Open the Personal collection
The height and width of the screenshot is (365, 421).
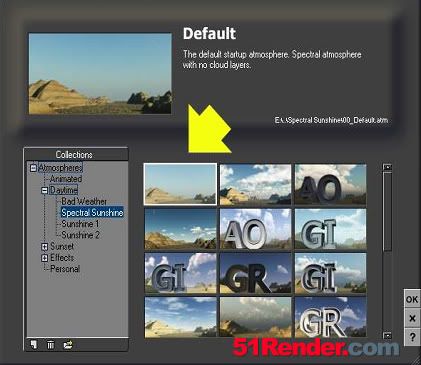pos(65,269)
